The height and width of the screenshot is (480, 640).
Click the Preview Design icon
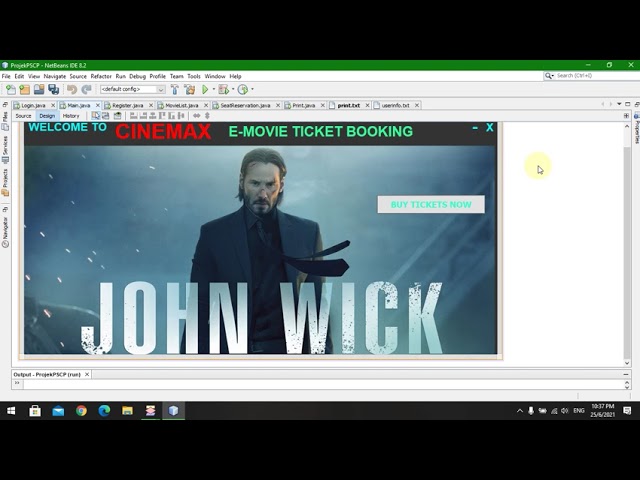tap(118, 116)
